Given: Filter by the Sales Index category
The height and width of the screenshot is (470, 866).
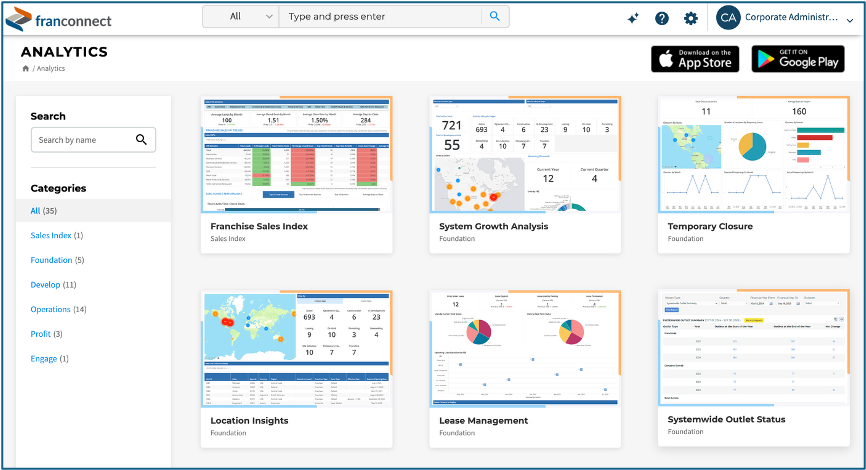Looking at the screenshot, I should (x=50, y=235).
